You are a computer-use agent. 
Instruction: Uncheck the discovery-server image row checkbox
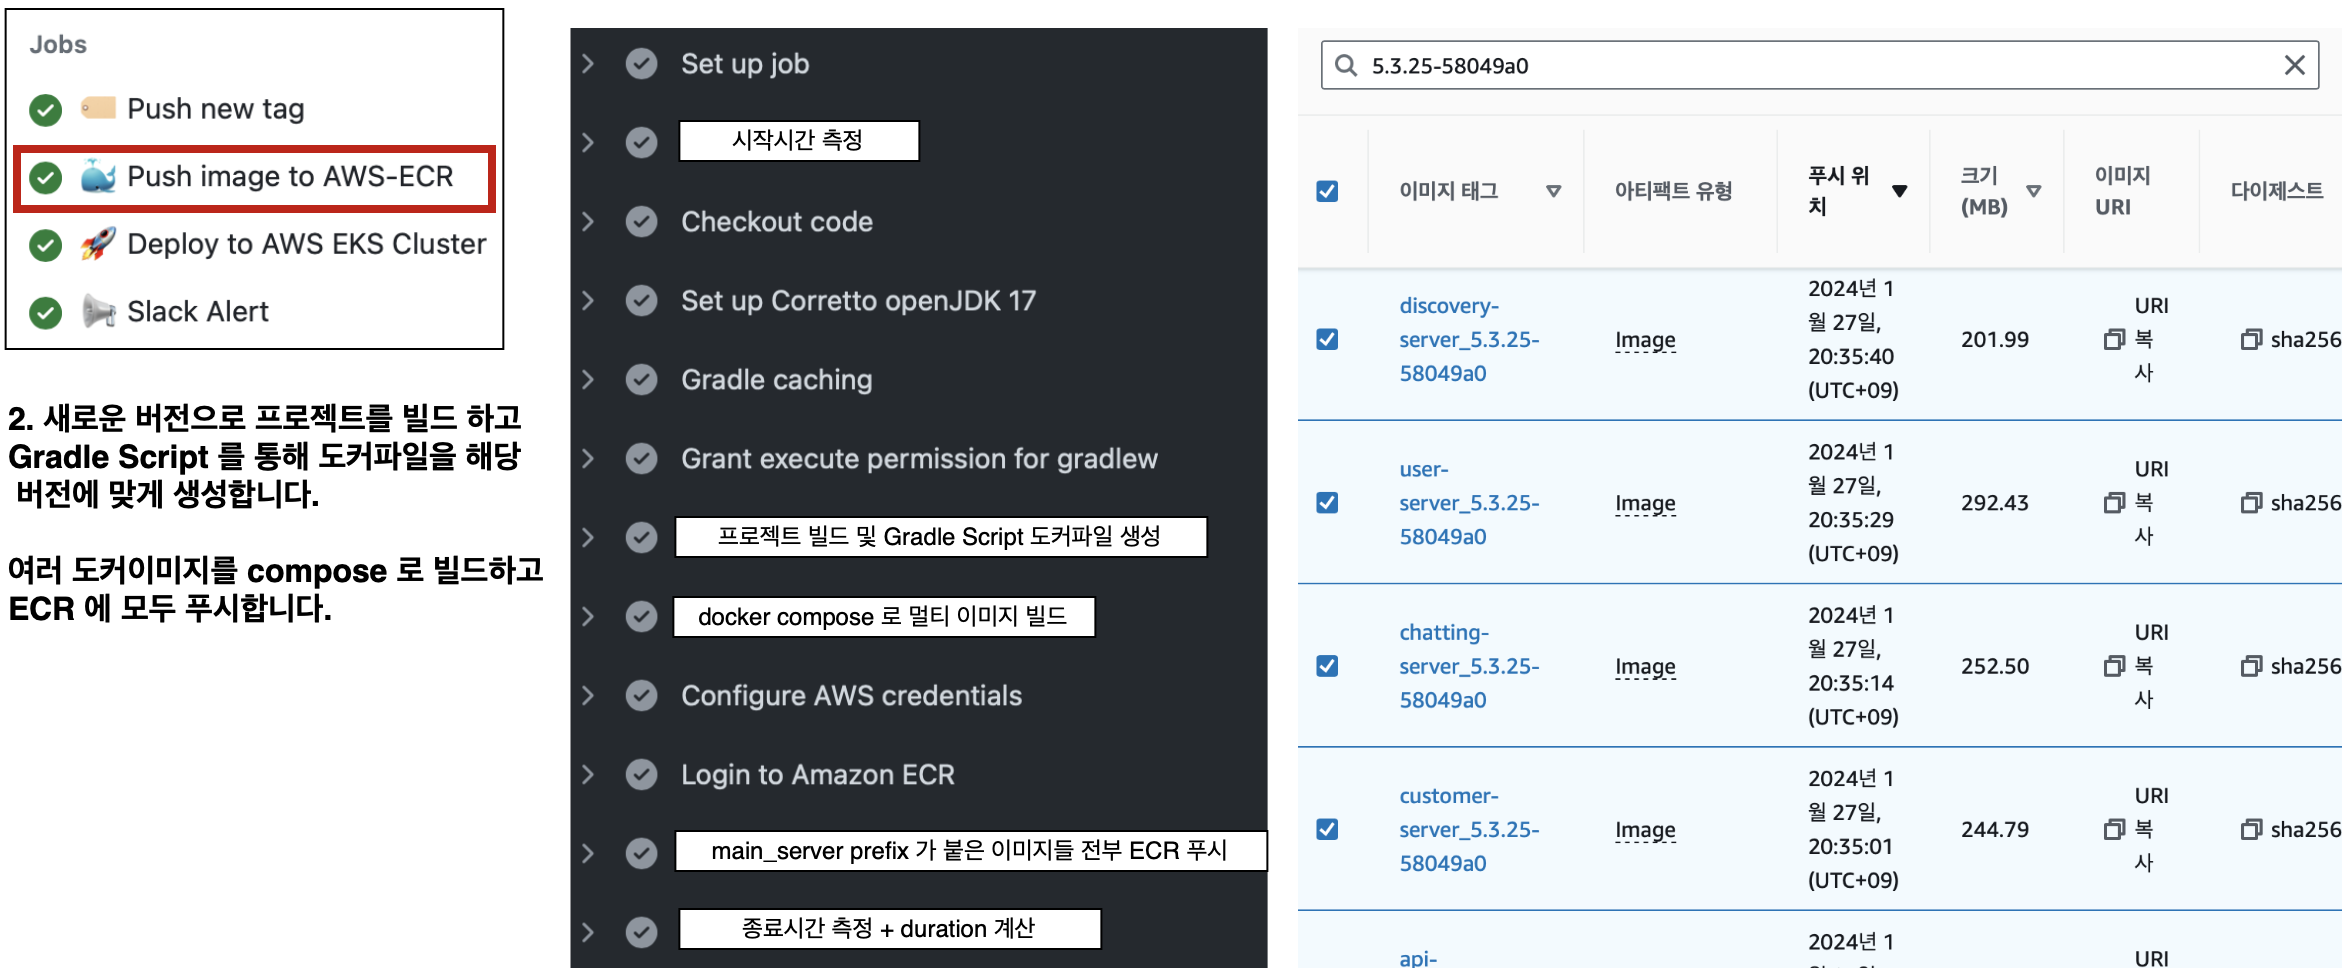point(1327,340)
